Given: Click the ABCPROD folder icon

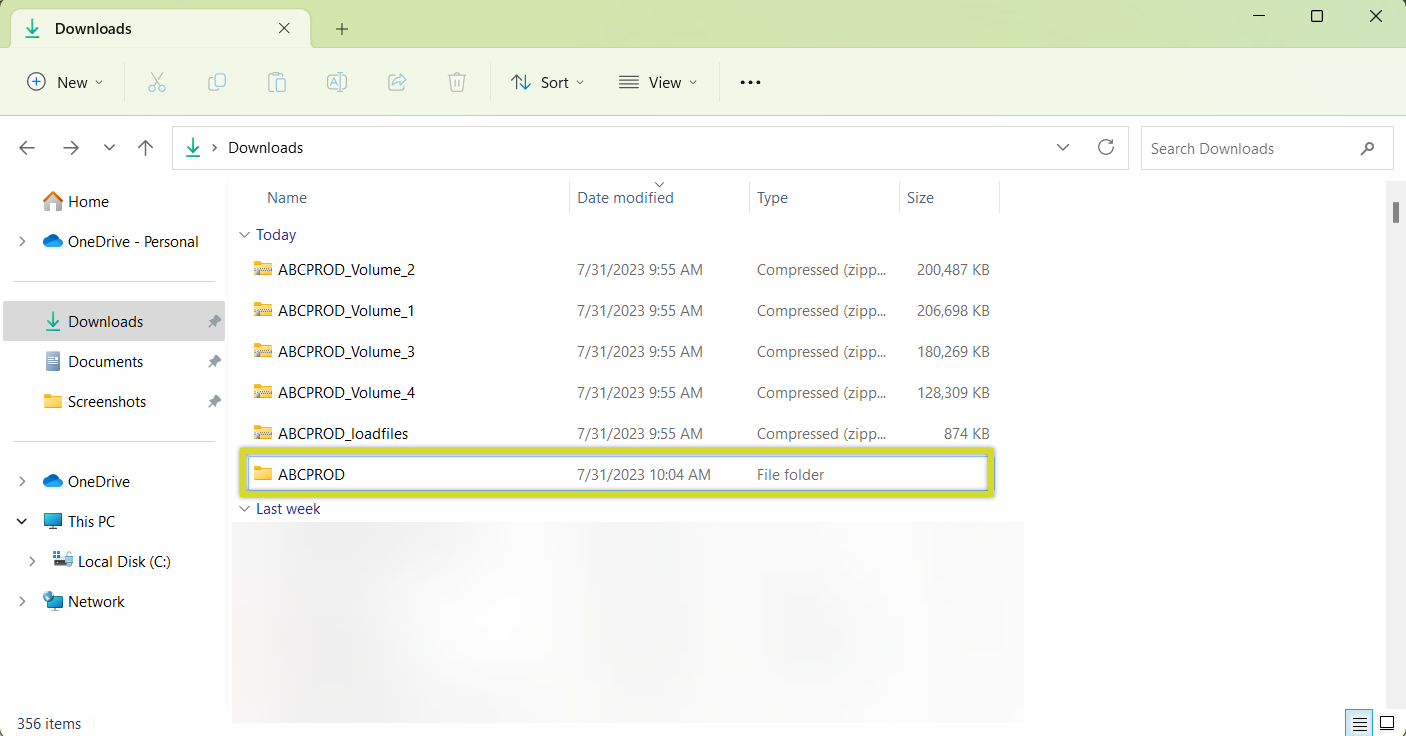Looking at the screenshot, I should (x=263, y=474).
